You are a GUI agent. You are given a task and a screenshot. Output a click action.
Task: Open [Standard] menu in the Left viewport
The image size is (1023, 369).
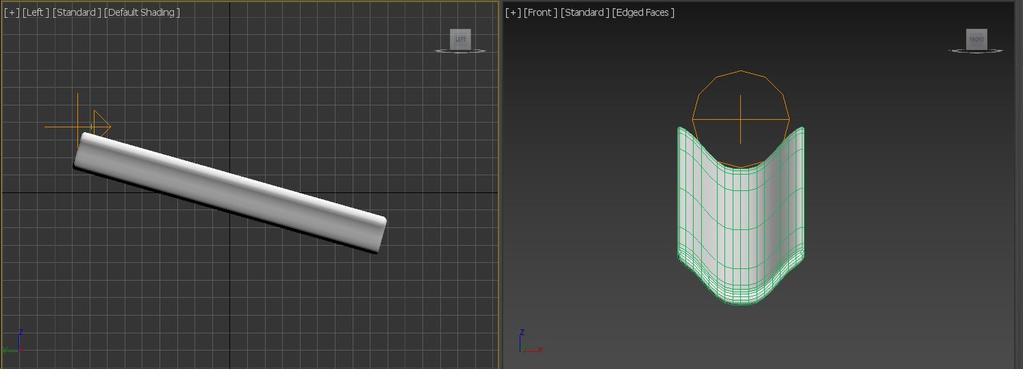[x=76, y=12]
